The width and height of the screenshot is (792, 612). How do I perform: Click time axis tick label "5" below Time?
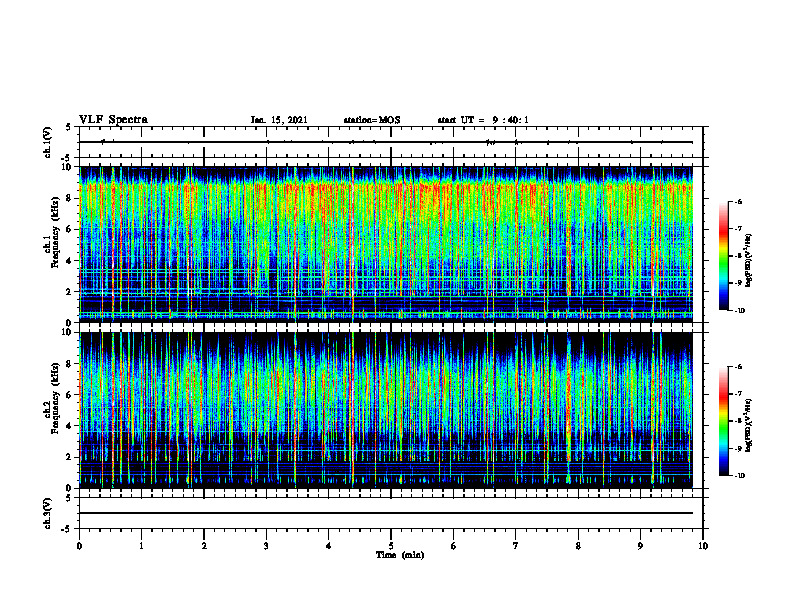coord(391,546)
